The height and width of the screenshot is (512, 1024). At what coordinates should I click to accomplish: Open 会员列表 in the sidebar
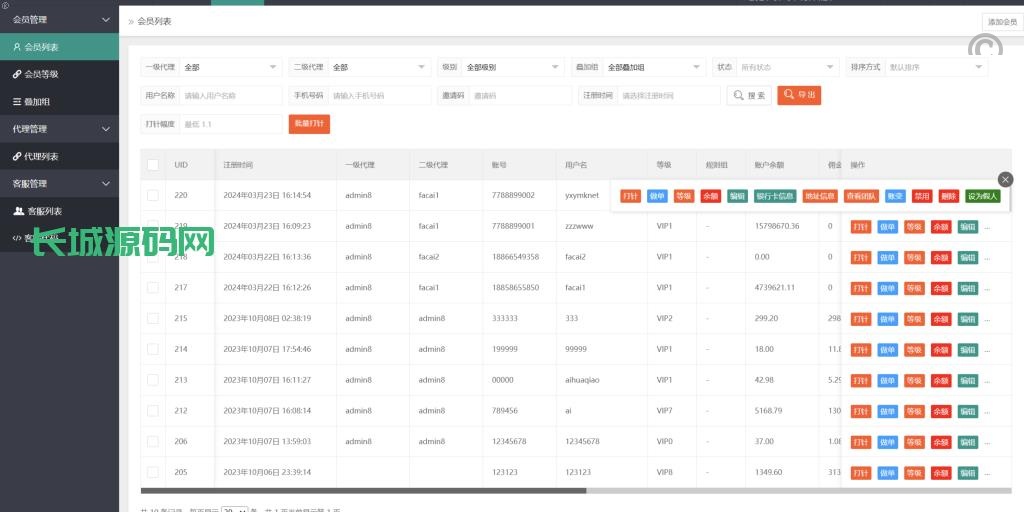[x=42, y=47]
